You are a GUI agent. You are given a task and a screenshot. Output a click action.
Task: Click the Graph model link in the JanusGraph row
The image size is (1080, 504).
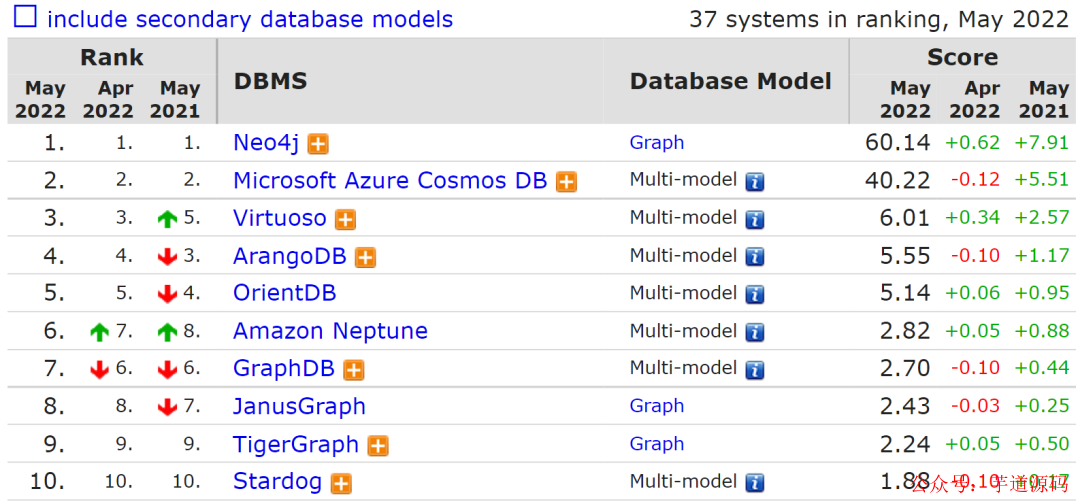tap(657, 406)
